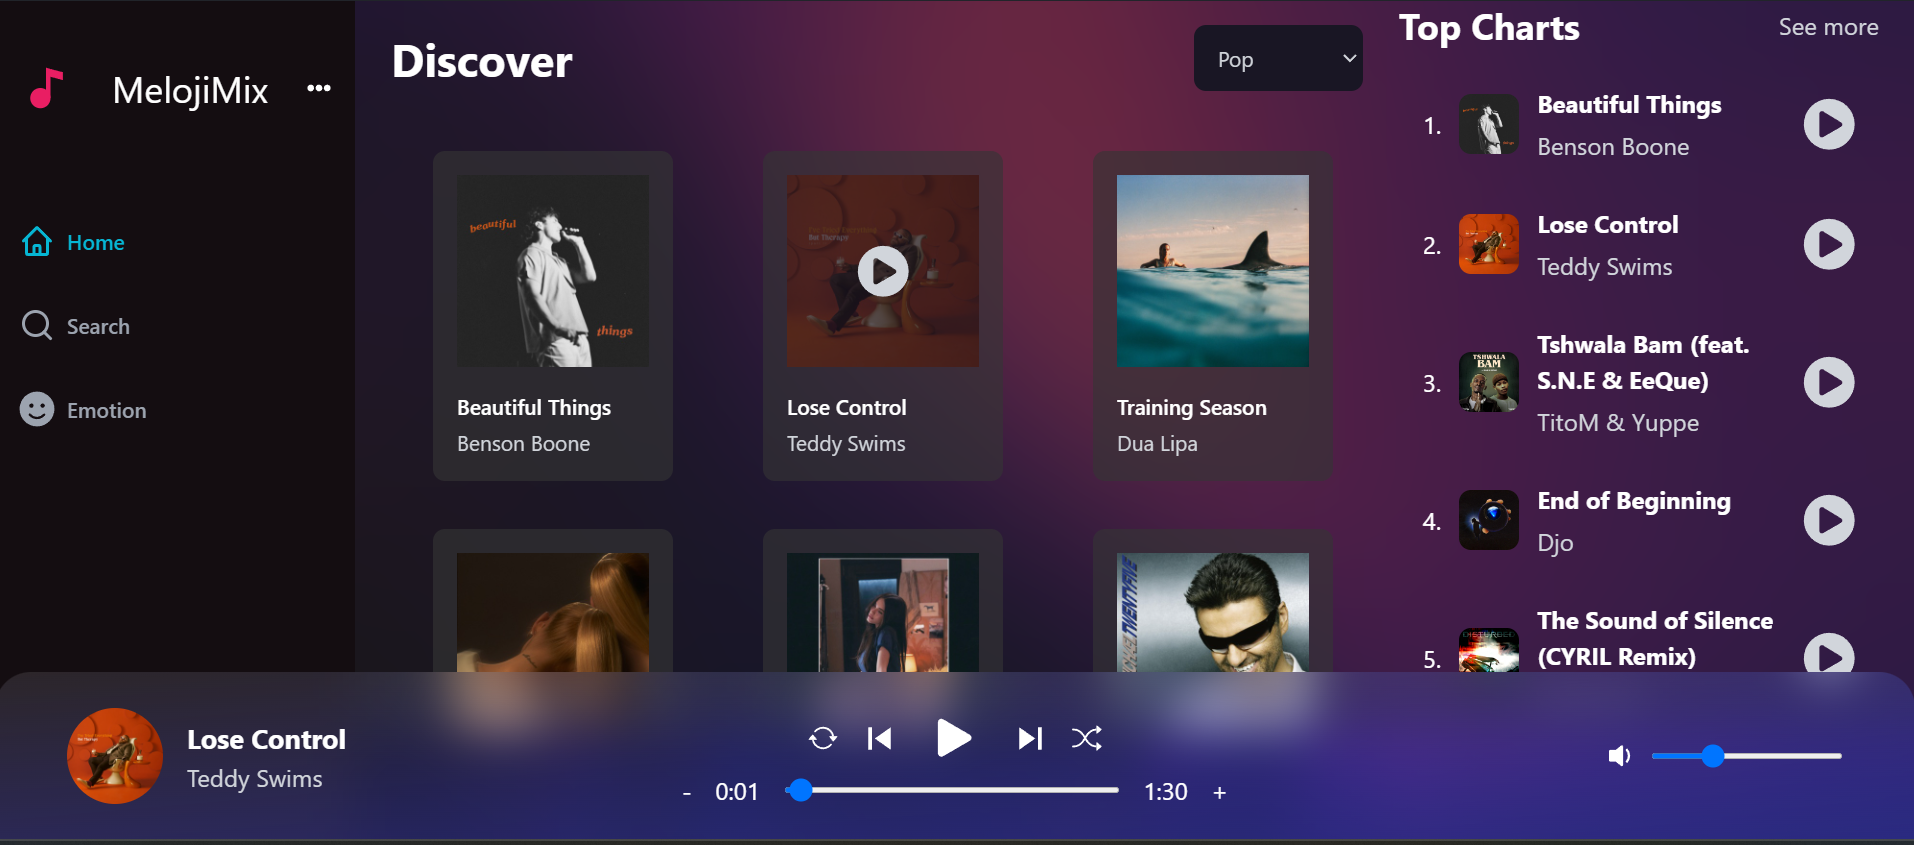The height and width of the screenshot is (845, 1914).
Task: Open the three-dot menu beside MelojiMix
Action: coord(319,89)
